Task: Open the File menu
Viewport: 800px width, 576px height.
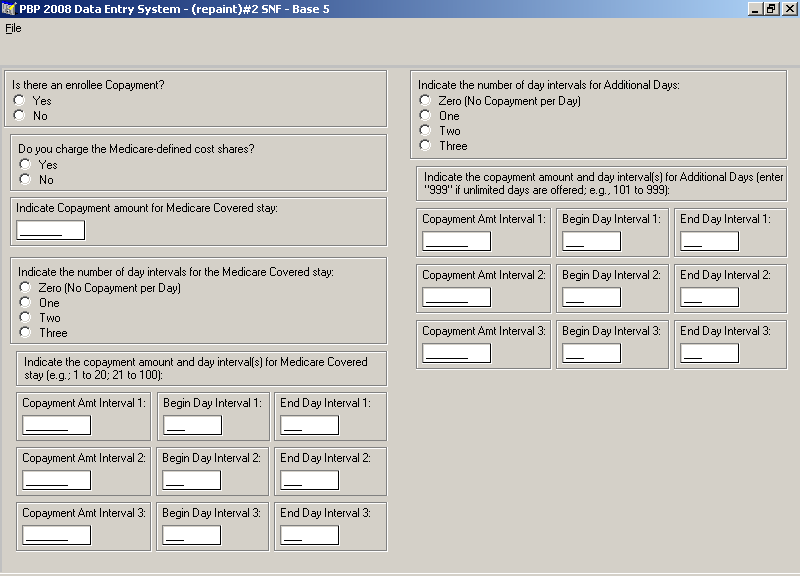Action: [13, 29]
